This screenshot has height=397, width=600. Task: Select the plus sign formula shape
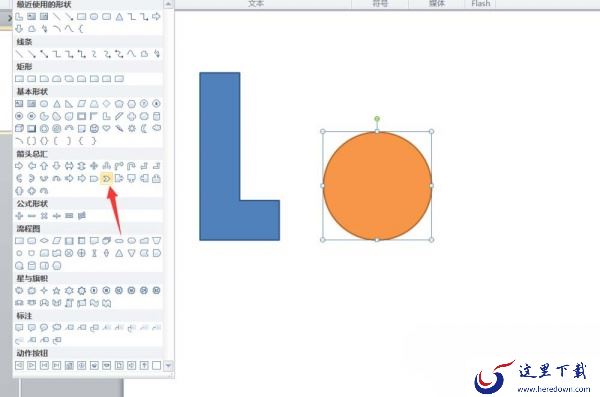click(19, 216)
